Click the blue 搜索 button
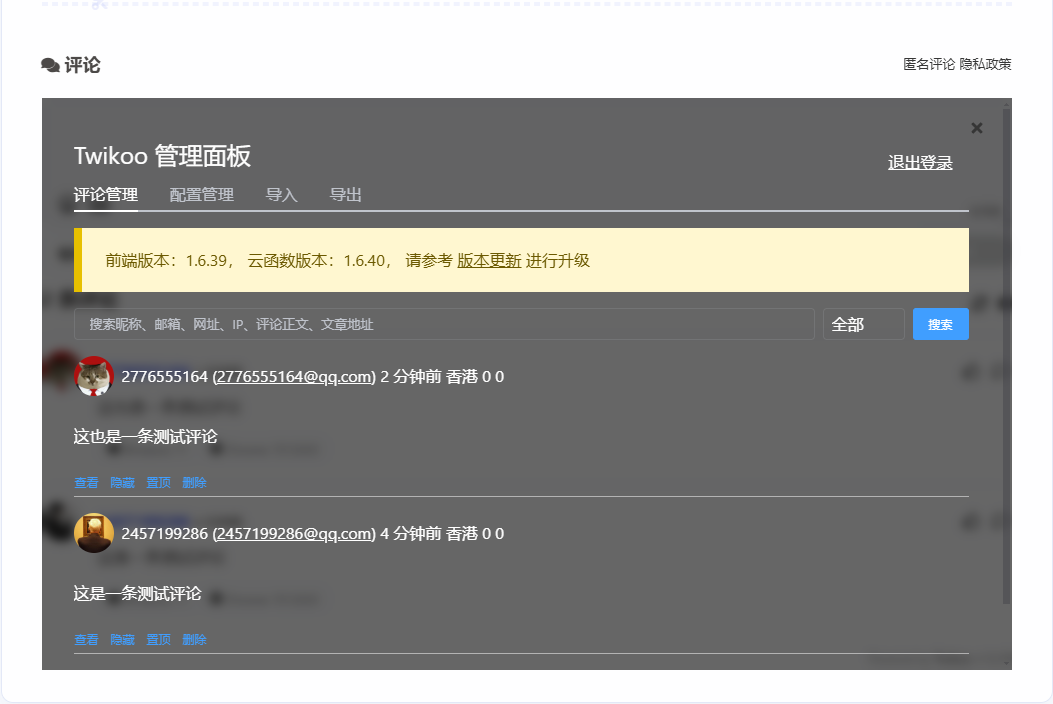The image size is (1053, 704). pos(940,324)
